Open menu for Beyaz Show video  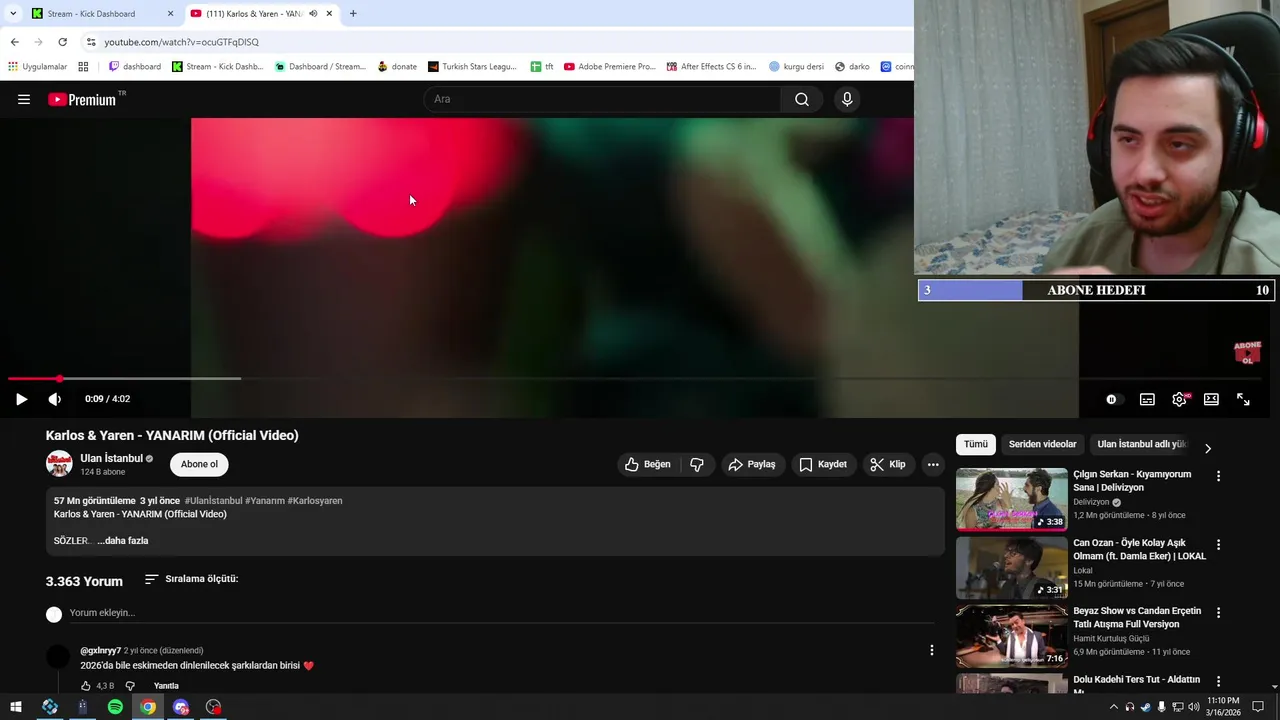(1218, 612)
